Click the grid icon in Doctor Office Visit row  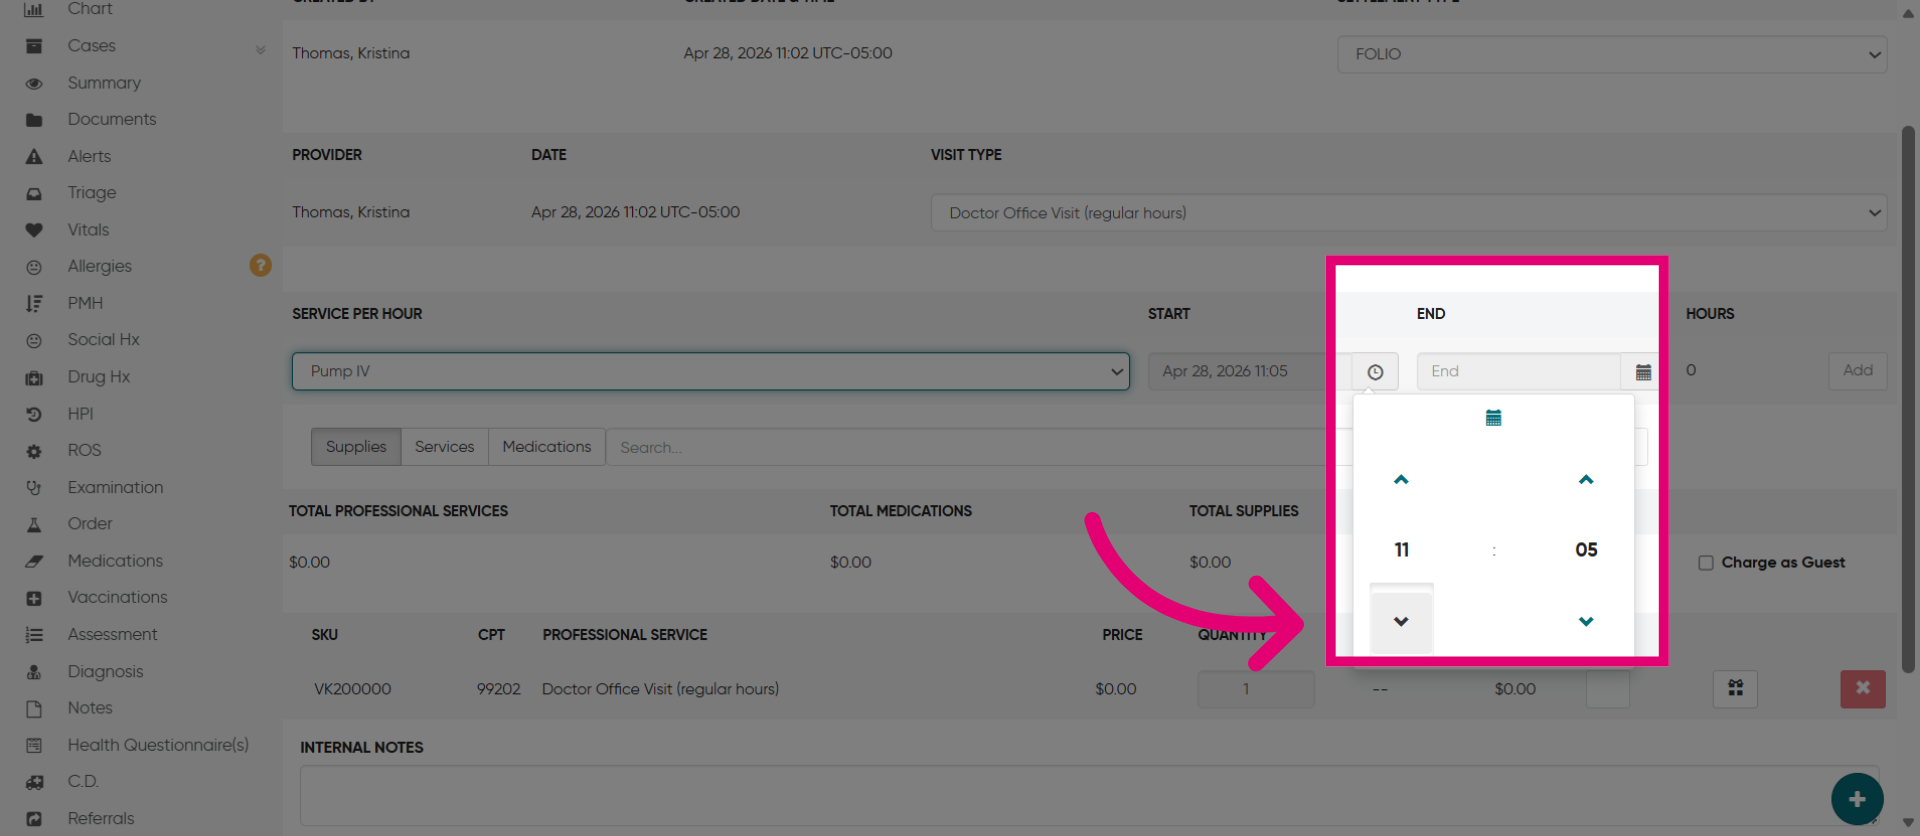(x=1735, y=688)
